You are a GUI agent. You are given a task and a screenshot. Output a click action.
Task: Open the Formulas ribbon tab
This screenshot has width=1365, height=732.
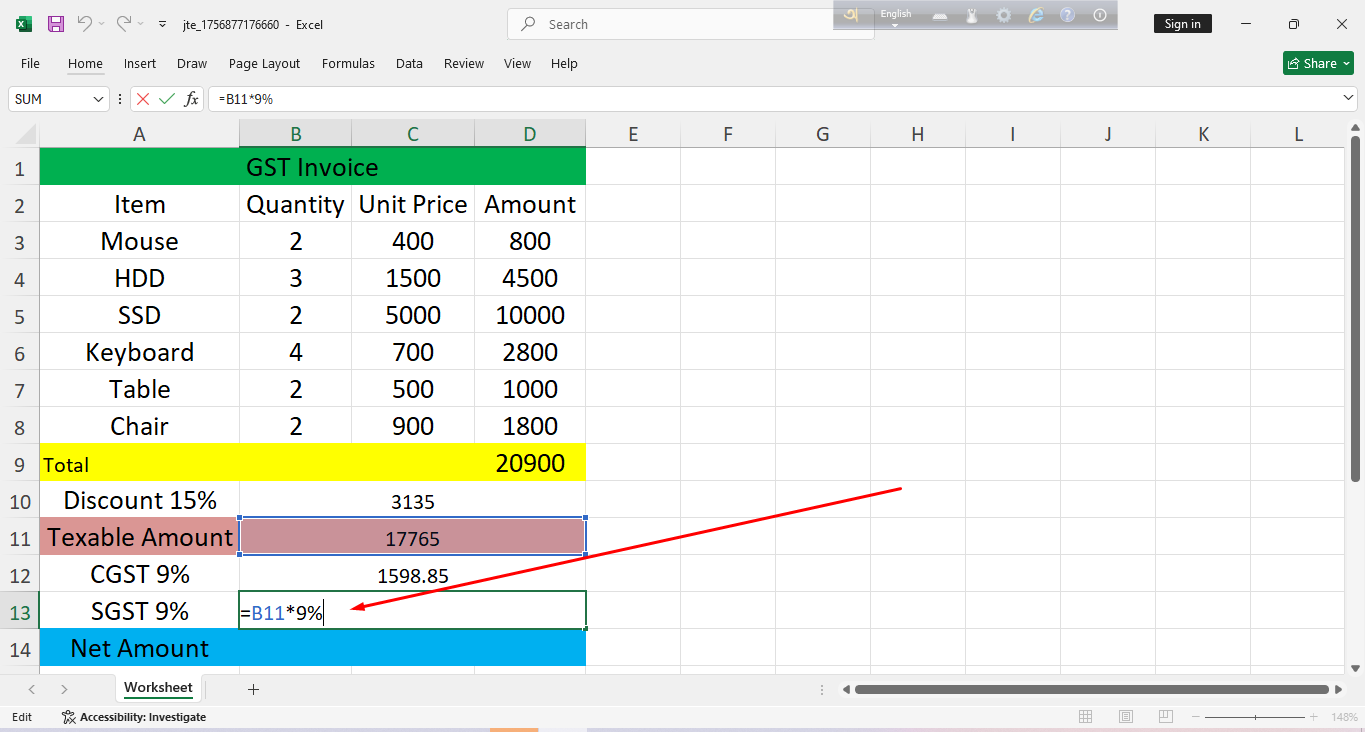click(348, 63)
